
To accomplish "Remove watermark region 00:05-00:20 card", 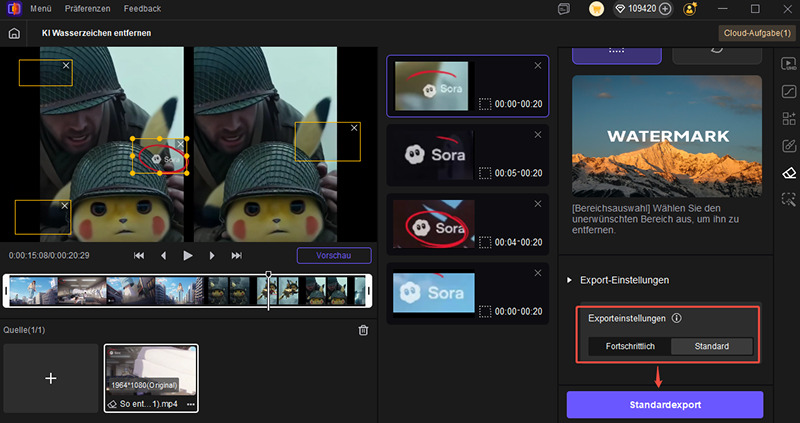I will coord(538,135).
